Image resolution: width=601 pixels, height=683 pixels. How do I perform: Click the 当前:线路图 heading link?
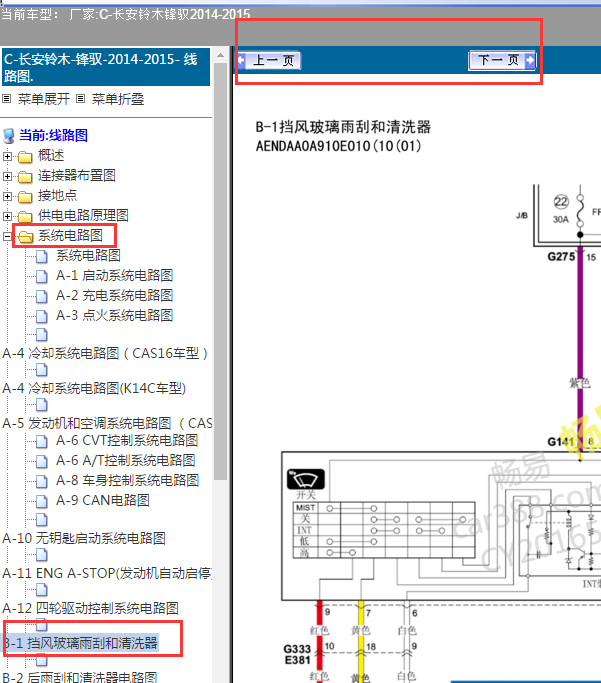pyautogui.click(x=53, y=135)
